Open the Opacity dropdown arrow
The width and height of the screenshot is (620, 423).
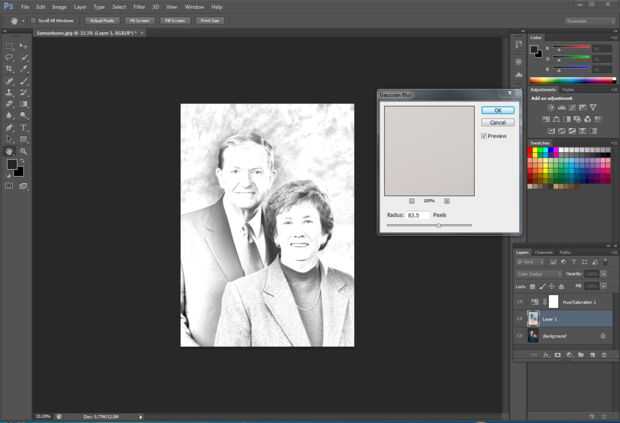point(604,274)
